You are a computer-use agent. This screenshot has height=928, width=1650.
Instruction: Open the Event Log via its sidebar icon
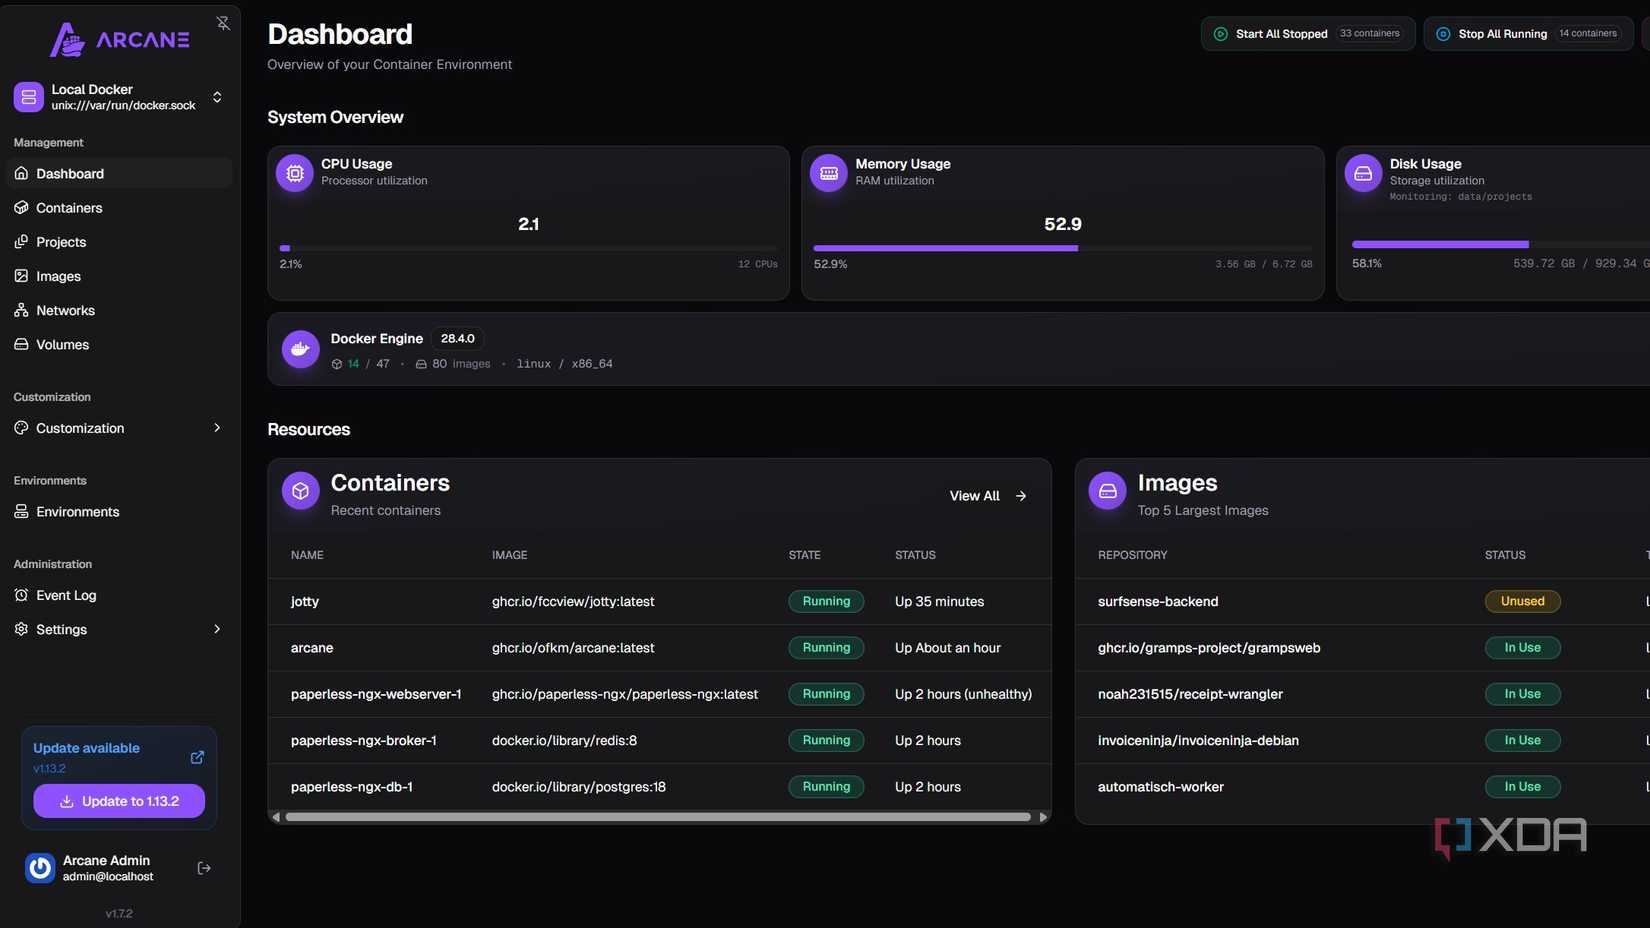[20, 595]
